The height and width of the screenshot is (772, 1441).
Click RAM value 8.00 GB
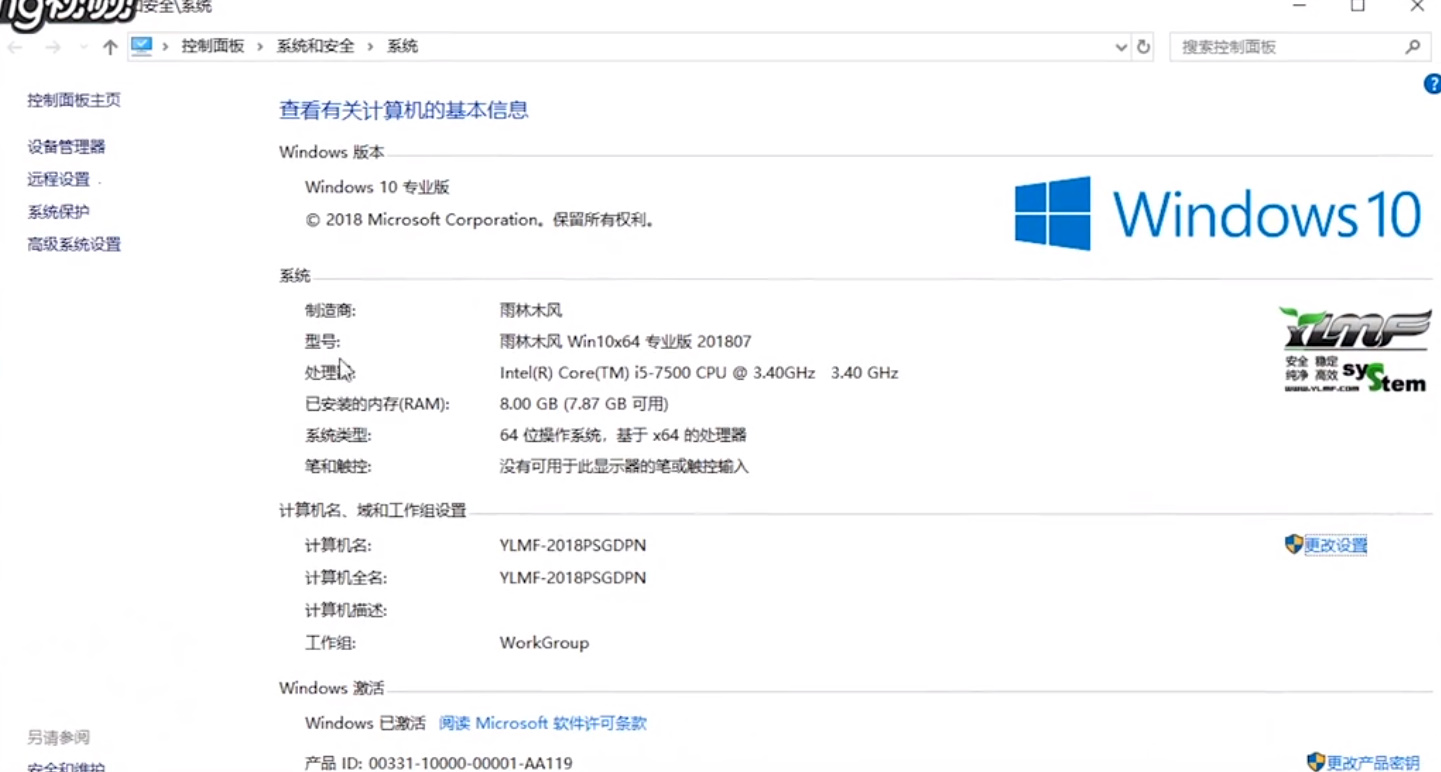pos(584,404)
